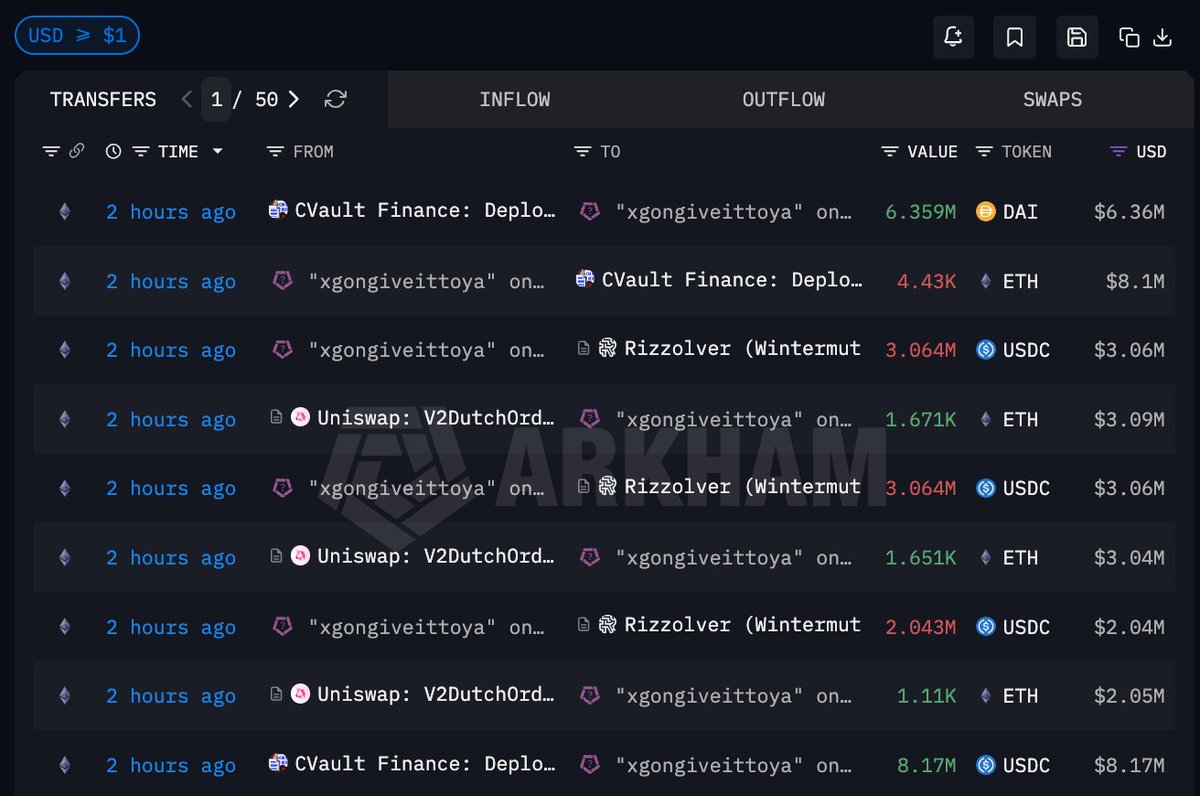The height and width of the screenshot is (796, 1200).
Task: Click the DAI token icon
Action: (x=985, y=212)
